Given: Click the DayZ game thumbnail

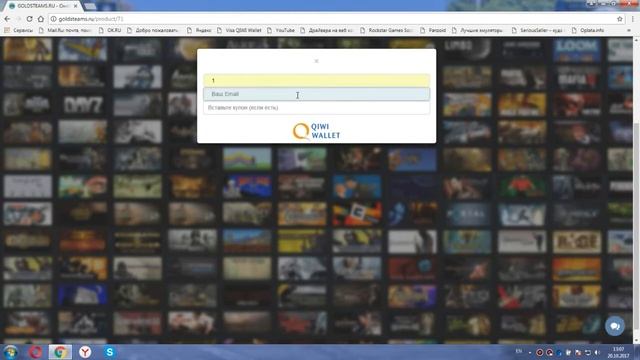Looking at the screenshot, I should [x=83, y=105].
